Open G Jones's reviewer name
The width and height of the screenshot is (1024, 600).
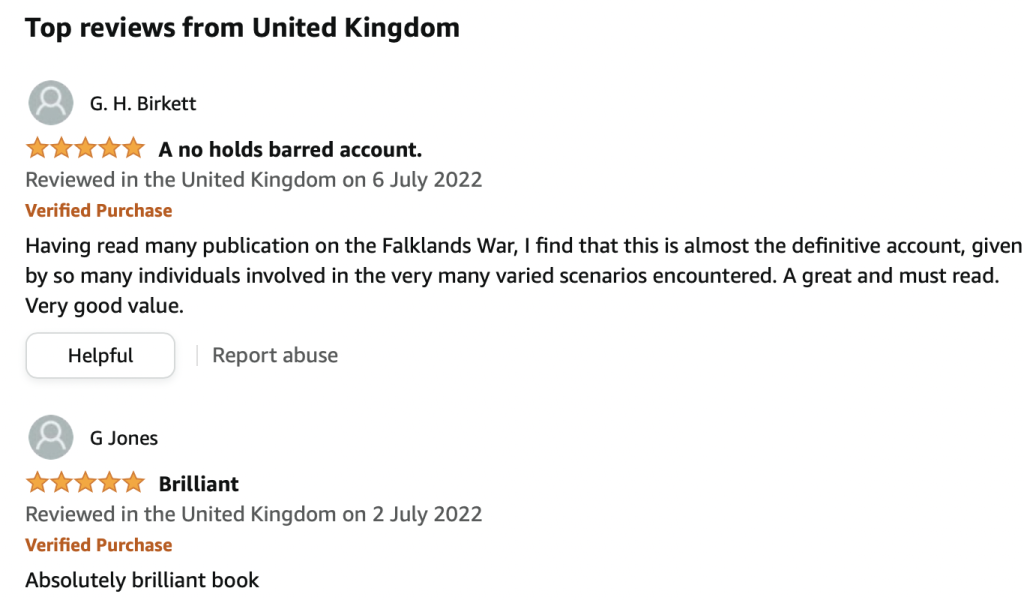click(124, 438)
